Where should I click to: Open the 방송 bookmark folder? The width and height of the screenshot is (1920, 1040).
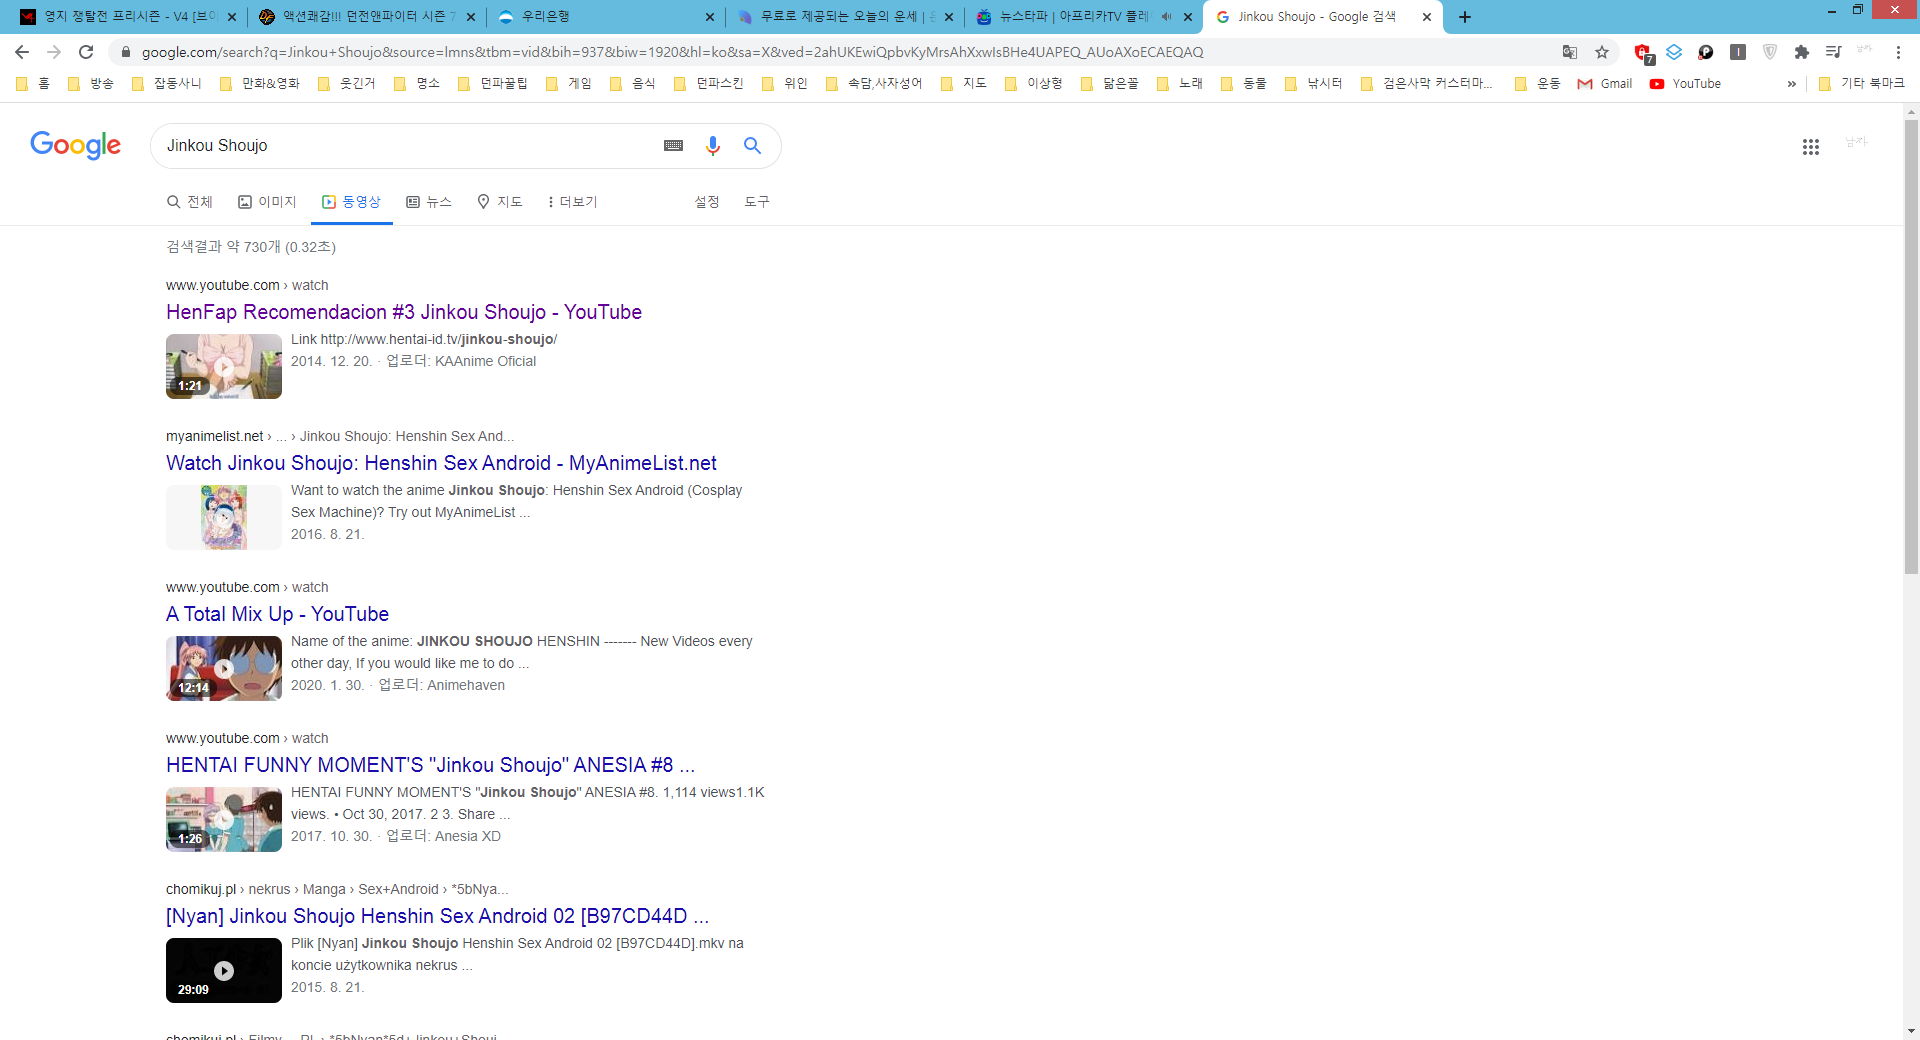coord(91,84)
